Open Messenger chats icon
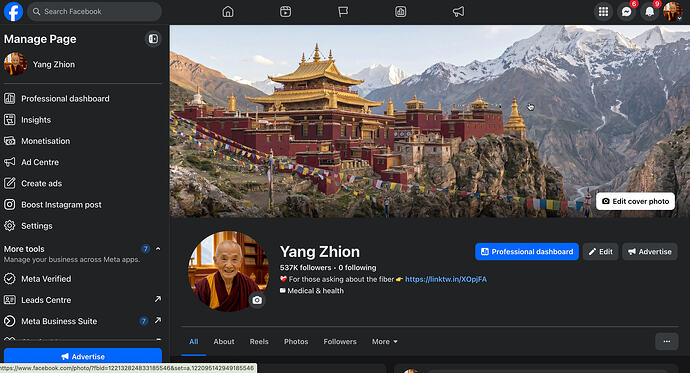The image size is (690, 373). [627, 12]
